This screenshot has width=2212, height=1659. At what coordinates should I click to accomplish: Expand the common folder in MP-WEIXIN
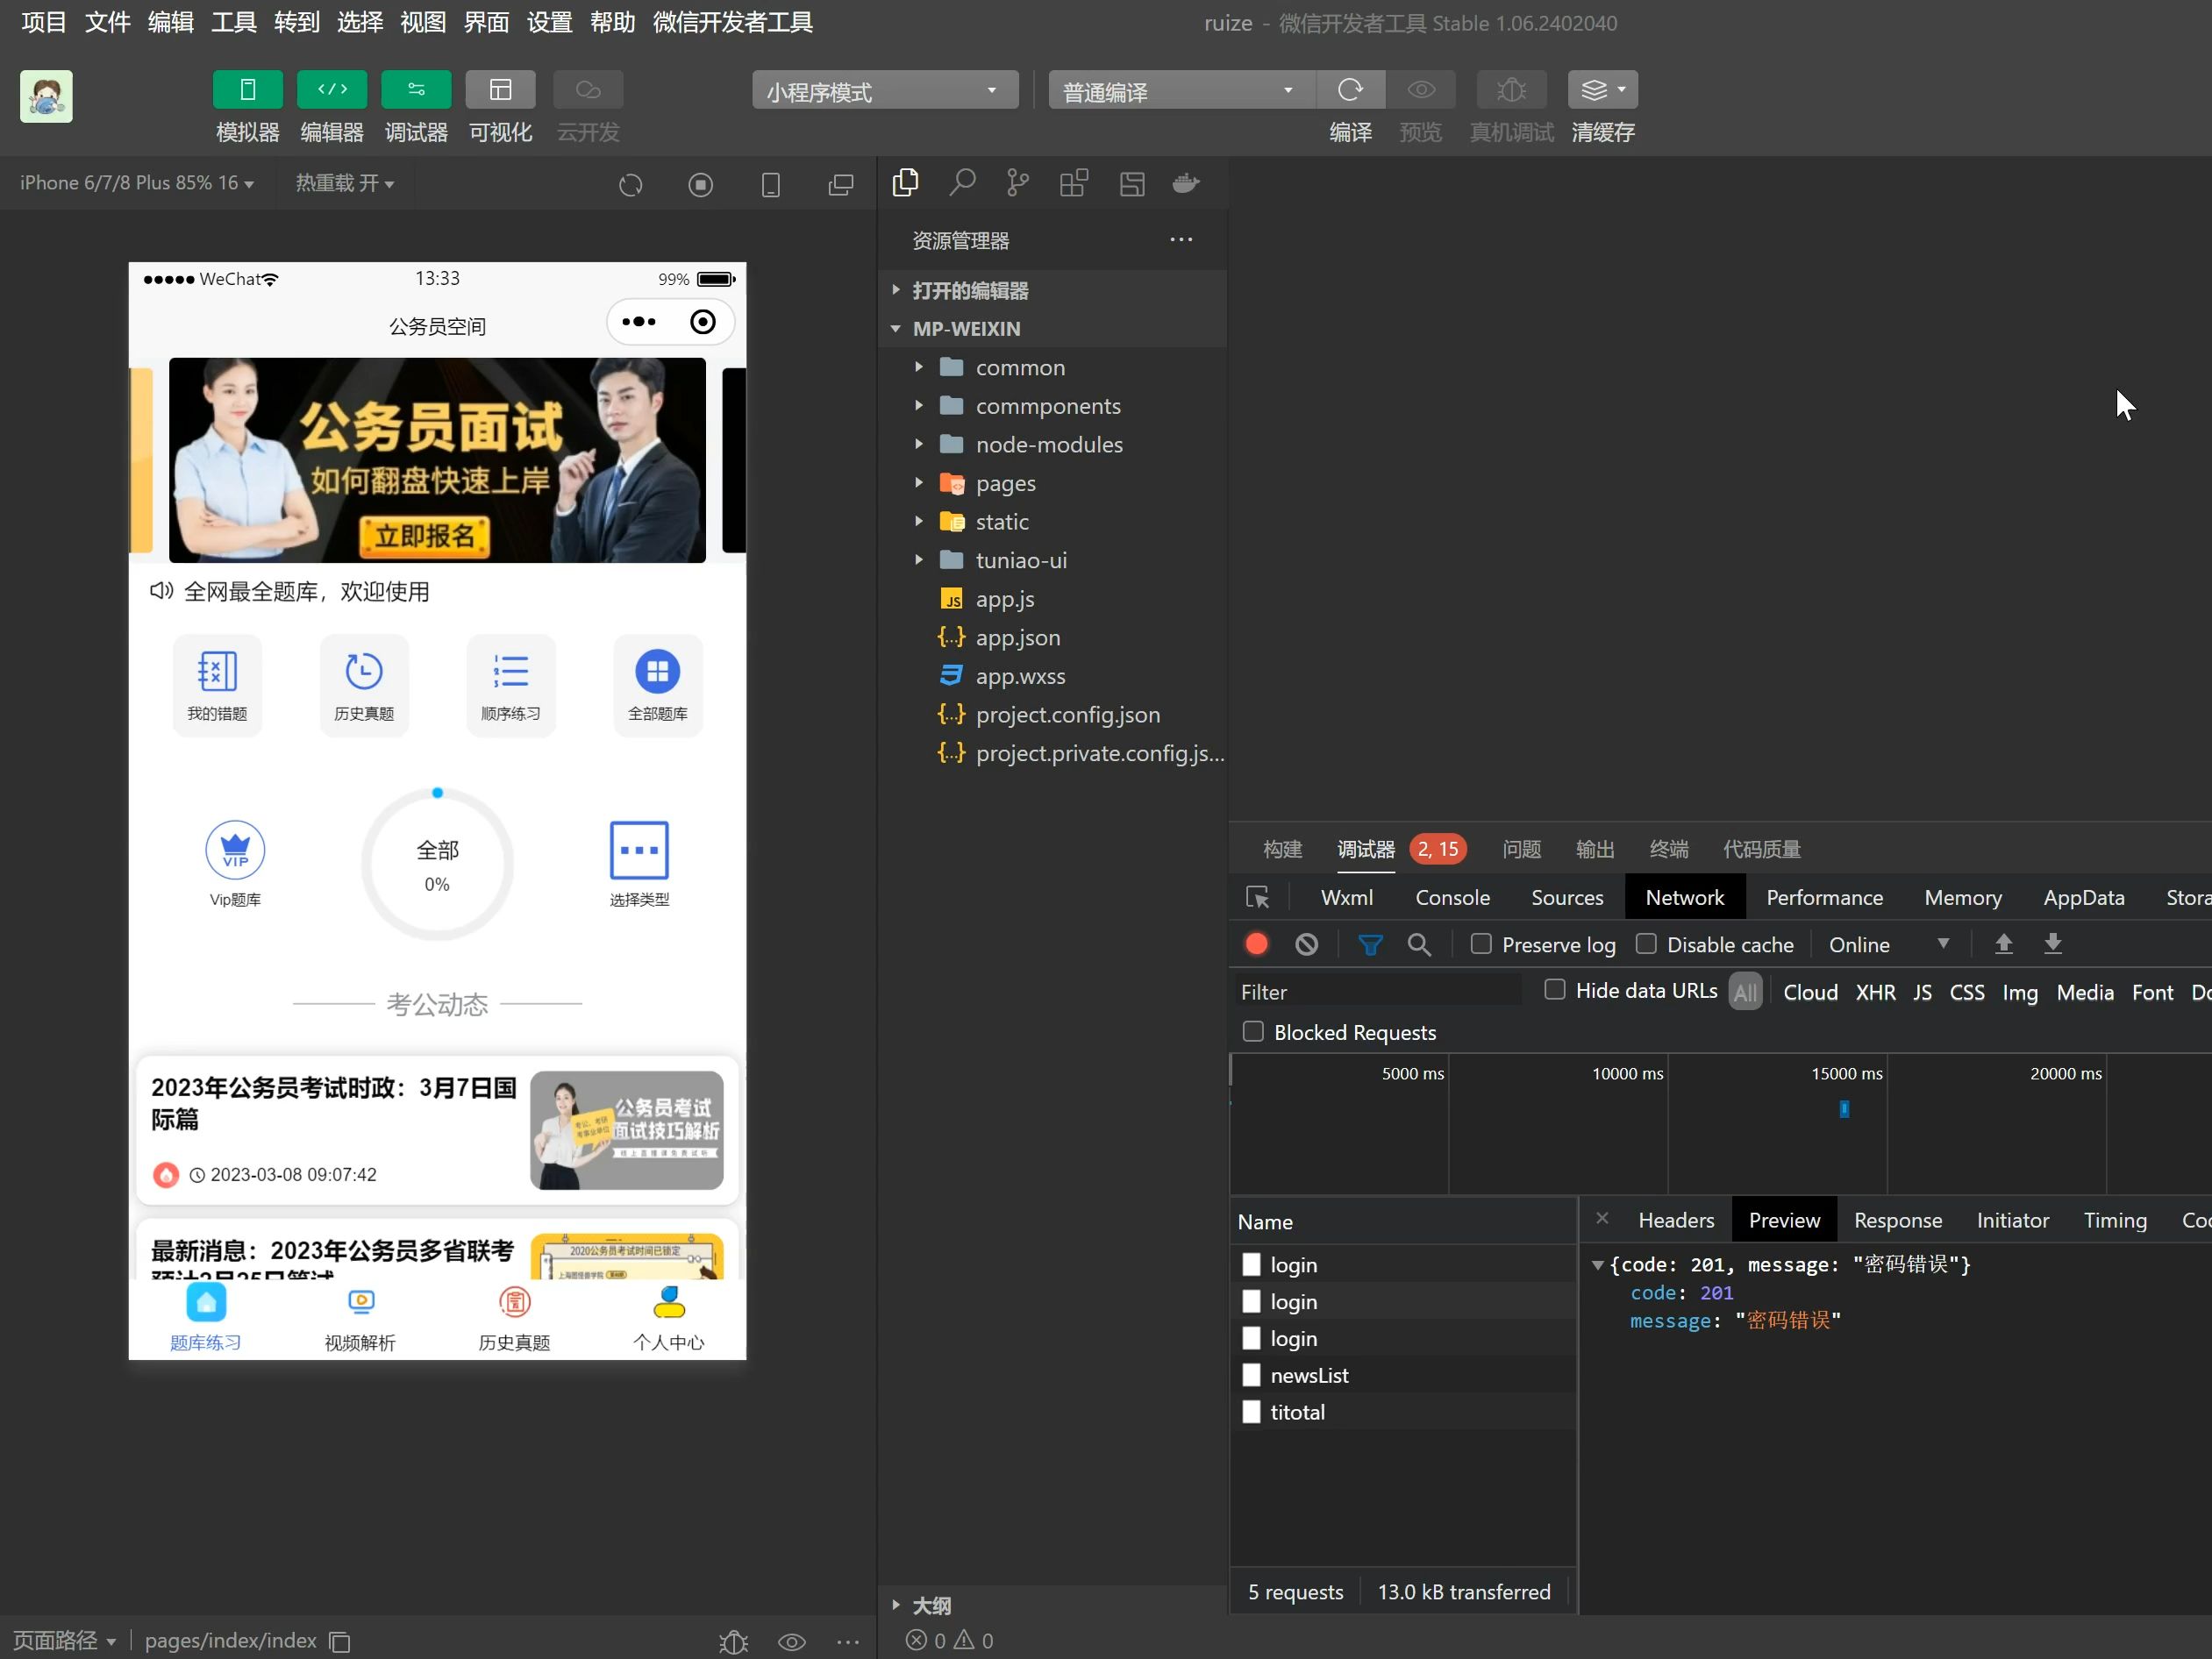coord(918,366)
